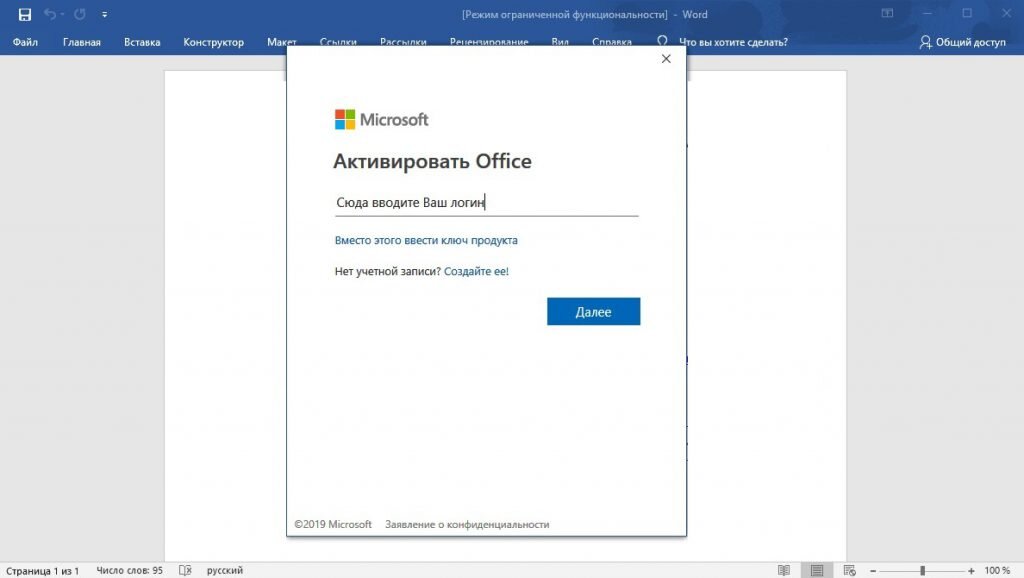1024x578 pixels.
Task: Click the lightbulb Tell Me icon
Action: pos(662,41)
